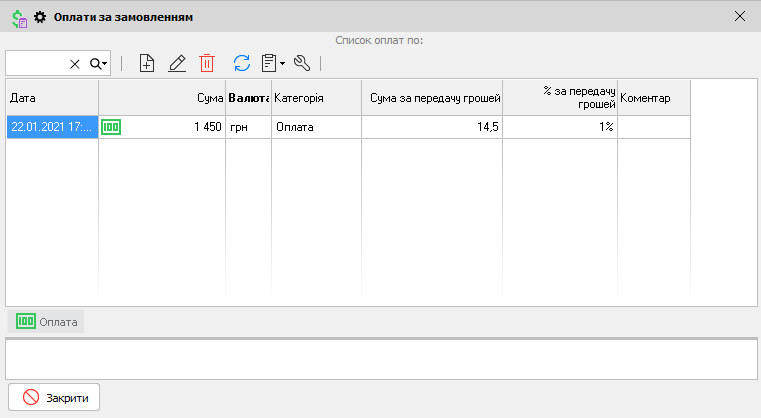Clear the search field with X
Viewport: 761px width, 418px height.
pyautogui.click(x=74, y=63)
